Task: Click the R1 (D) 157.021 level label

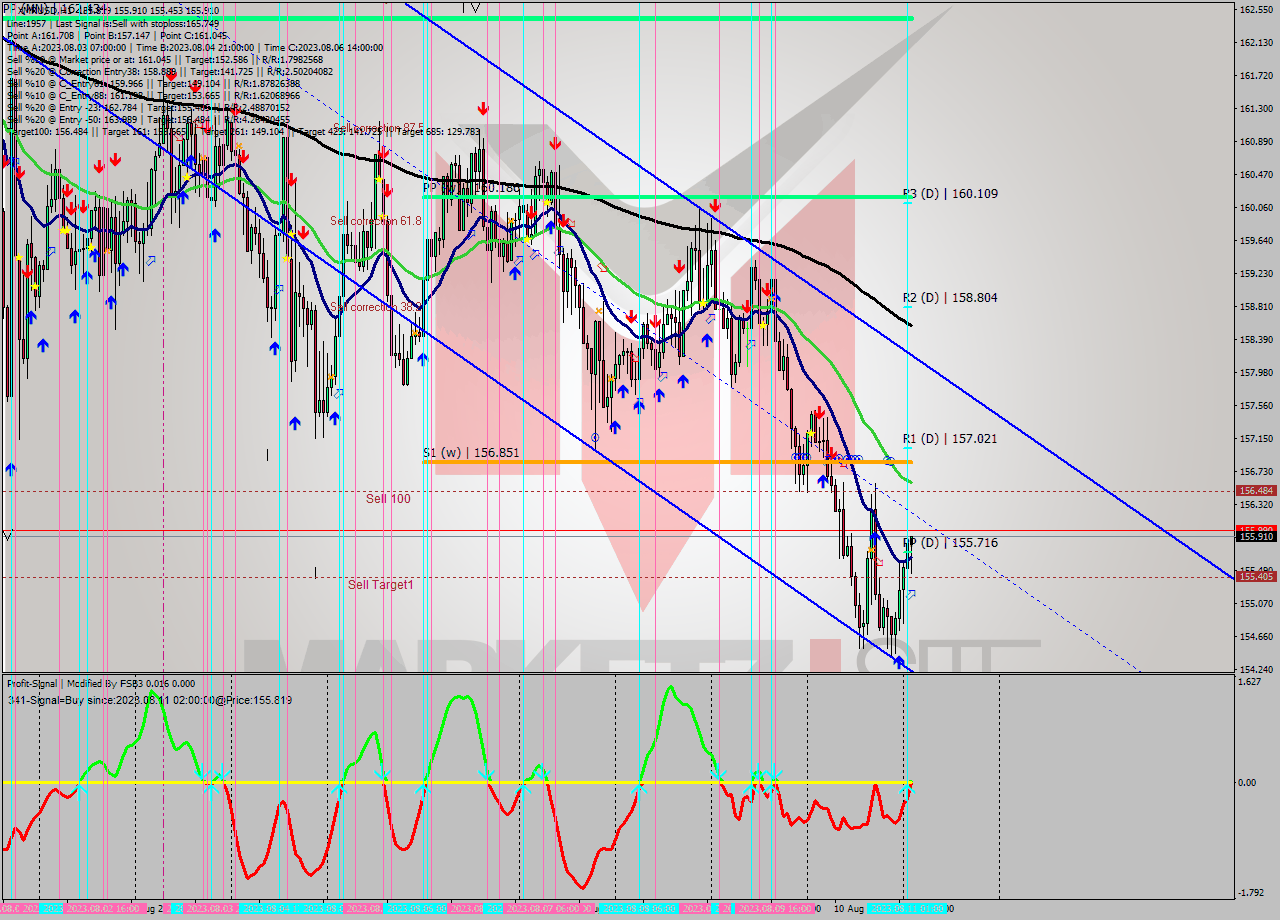Action: tap(950, 438)
